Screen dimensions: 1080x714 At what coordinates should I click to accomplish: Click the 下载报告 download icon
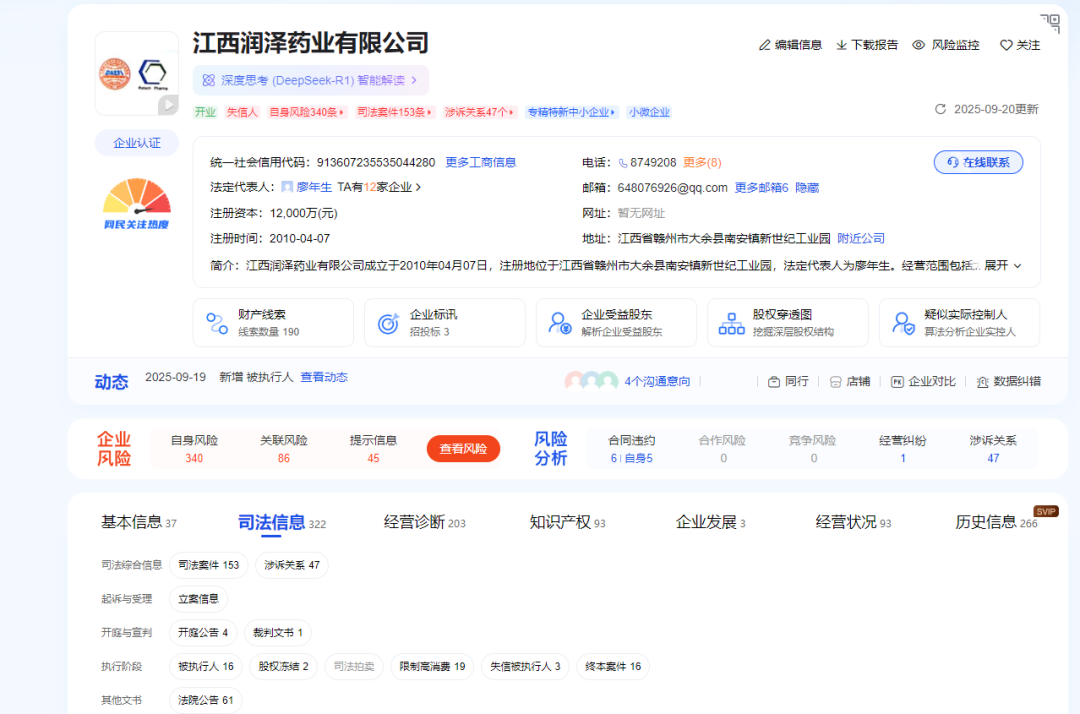pyautogui.click(x=842, y=45)
